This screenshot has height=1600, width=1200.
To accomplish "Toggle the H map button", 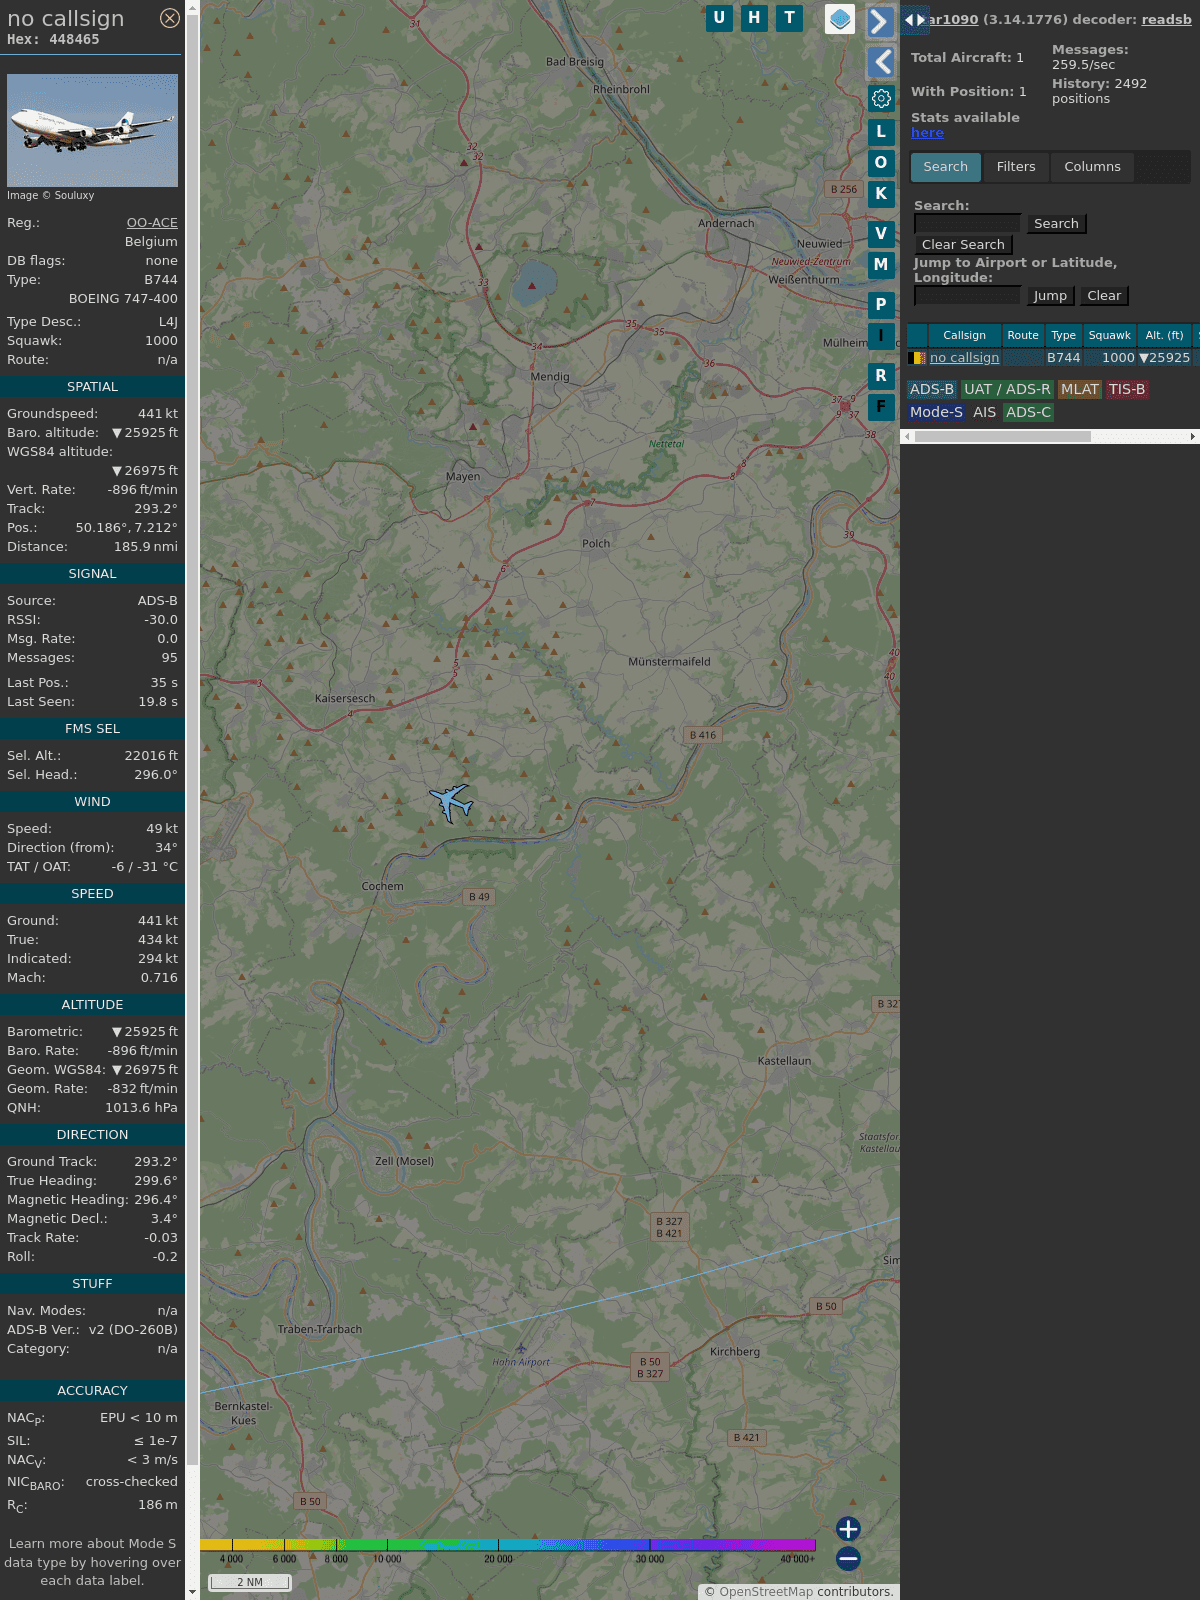I will click(754, 18).
